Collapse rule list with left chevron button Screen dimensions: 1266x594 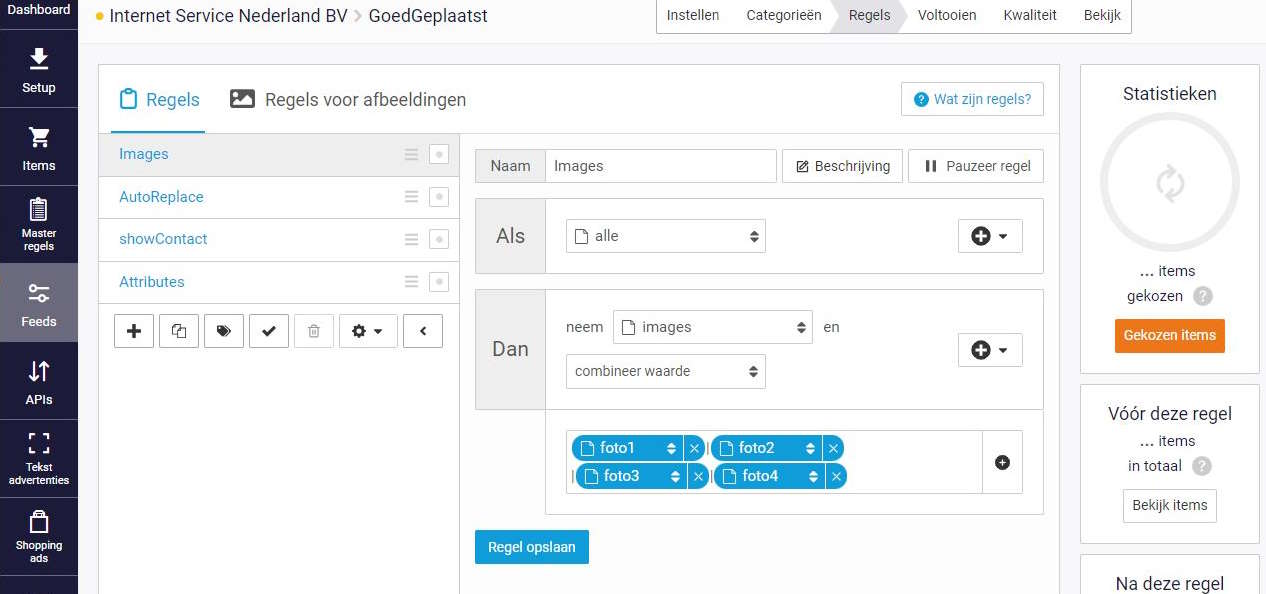pos(423,331)
